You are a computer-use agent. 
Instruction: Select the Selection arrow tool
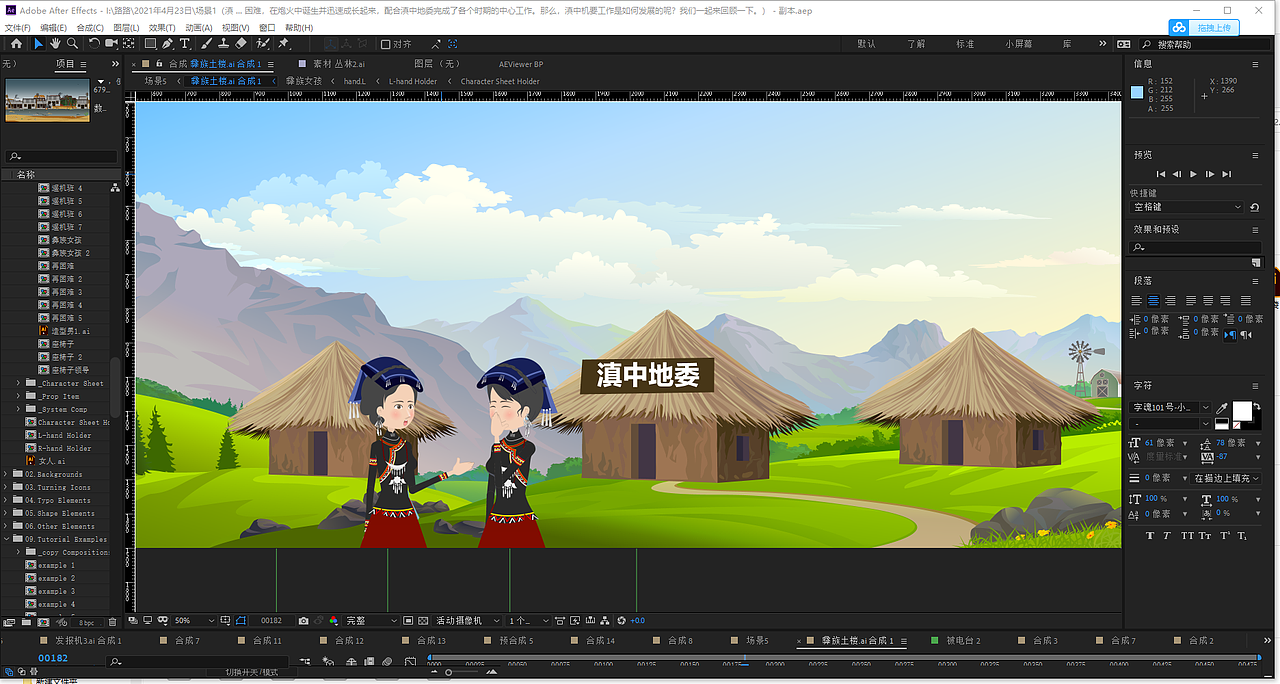[x=39, y=44]
